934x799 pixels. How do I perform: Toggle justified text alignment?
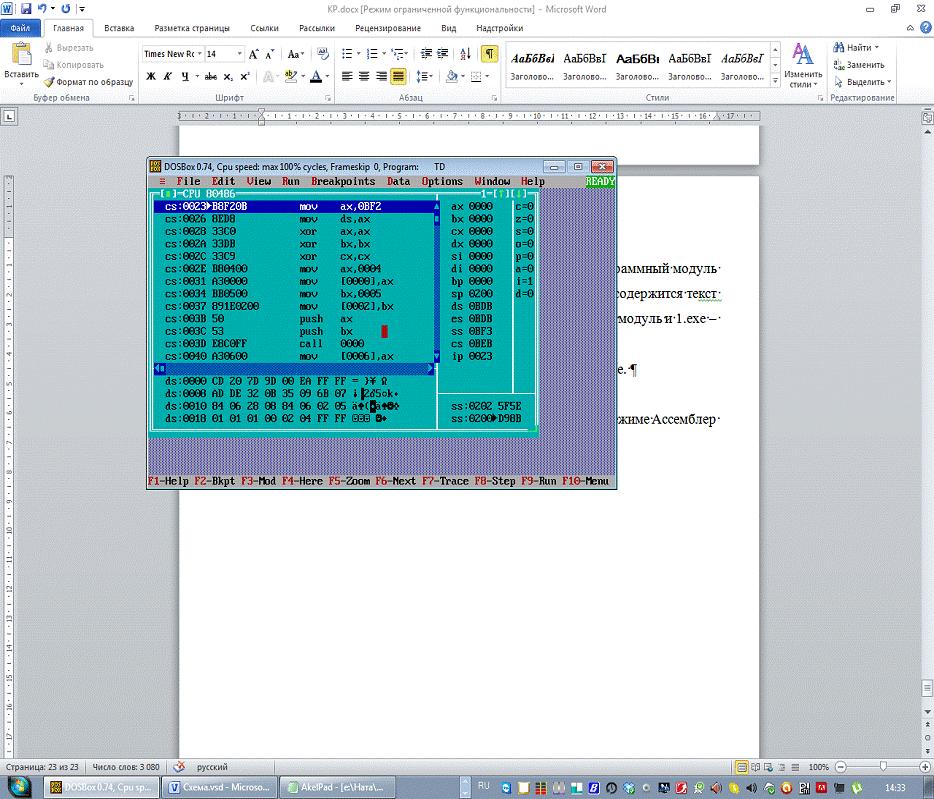(398, 76)
